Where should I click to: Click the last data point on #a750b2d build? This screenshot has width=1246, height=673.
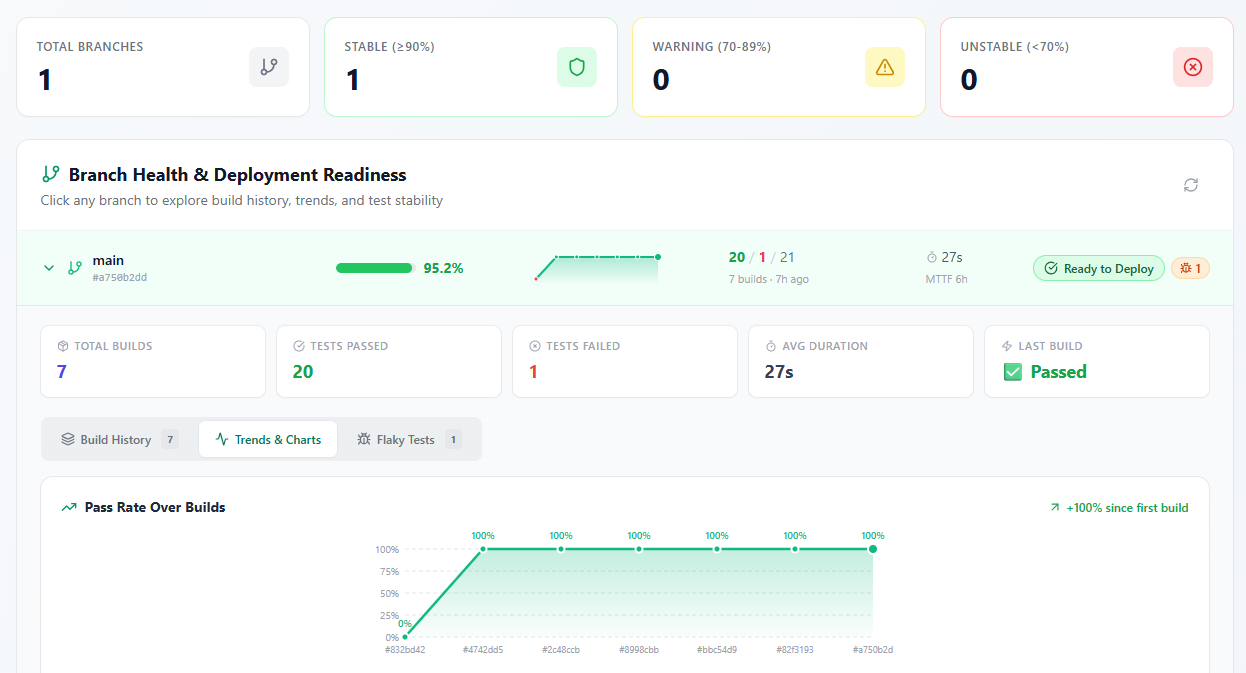click(873, 549)
